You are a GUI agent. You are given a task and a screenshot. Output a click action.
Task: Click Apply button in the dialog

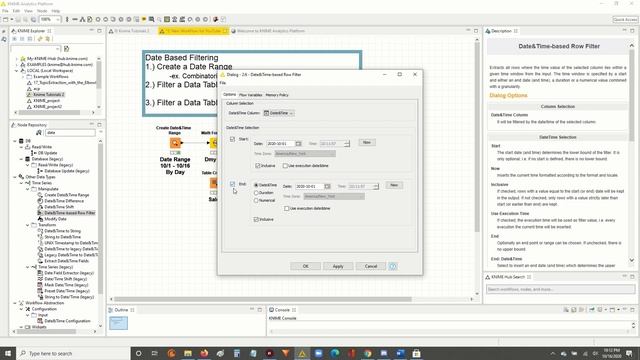pos(338,266)
